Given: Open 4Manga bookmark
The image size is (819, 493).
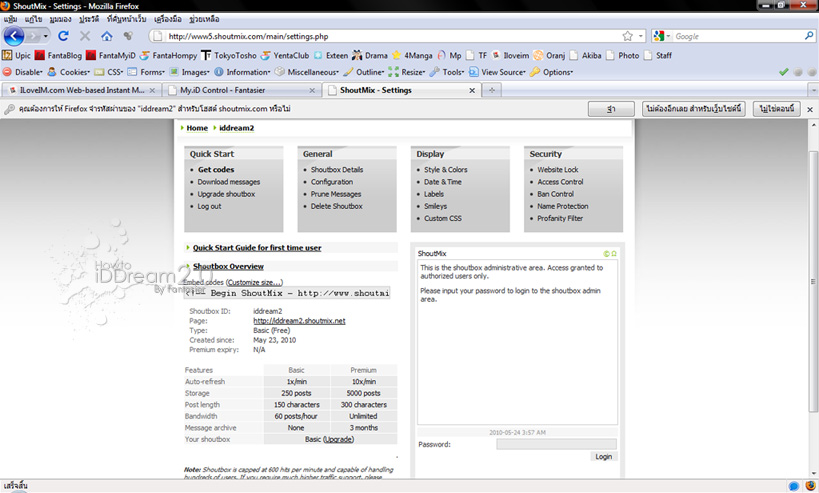Looking at the screenshot, I should pos(412,55).
